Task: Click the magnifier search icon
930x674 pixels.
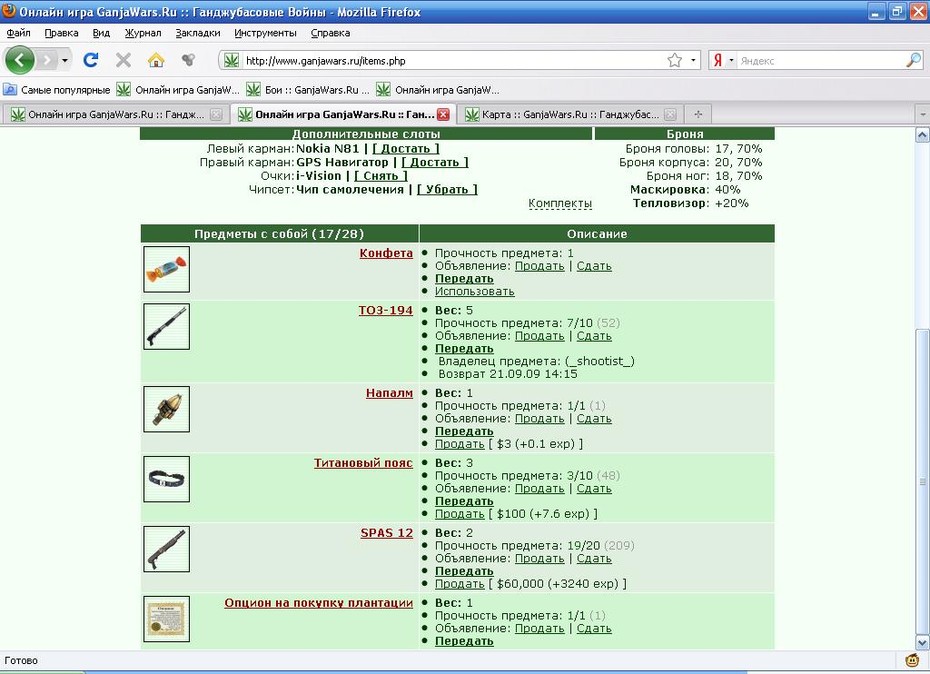Action: [x=914, y=60]
